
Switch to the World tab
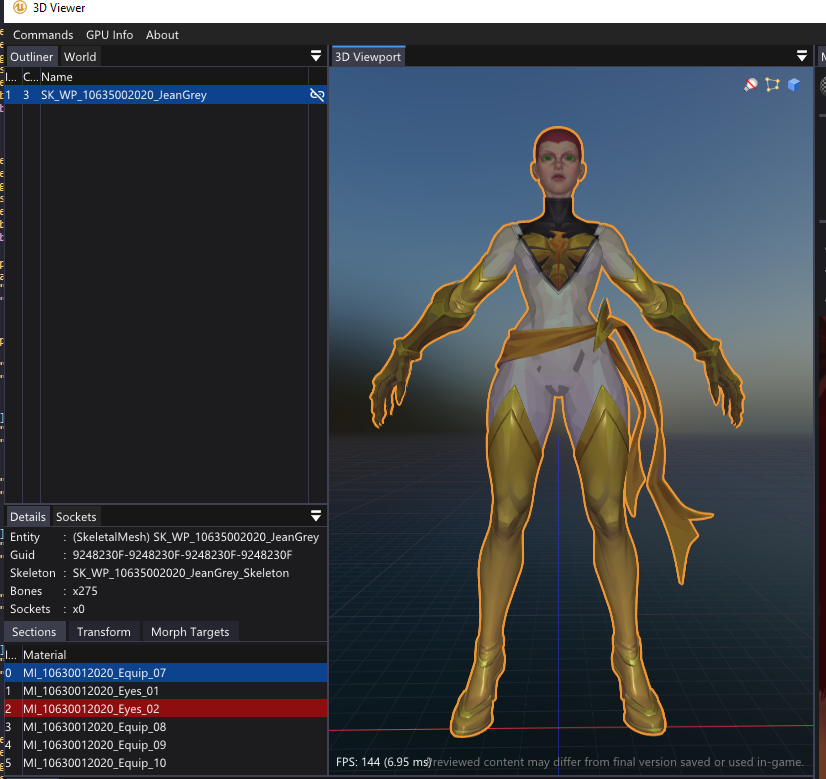click(x=80, y=57)
